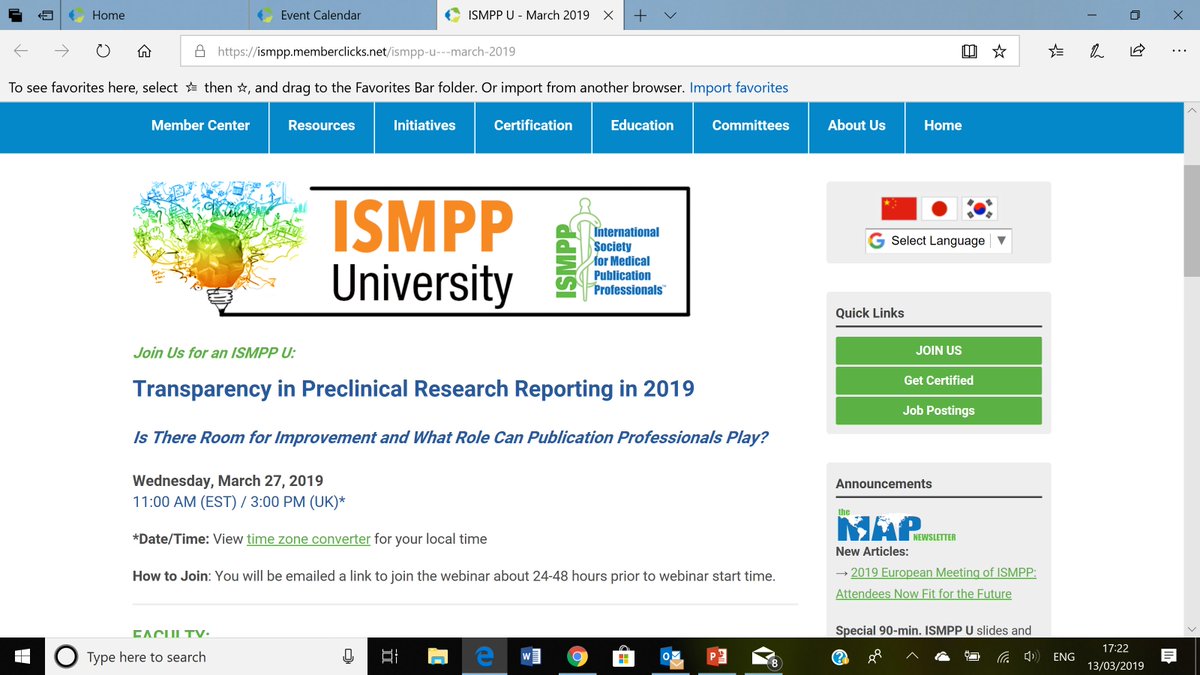Click the OneDrive cloud tray icon
1200x675 pixels.
tap(942, 657)
